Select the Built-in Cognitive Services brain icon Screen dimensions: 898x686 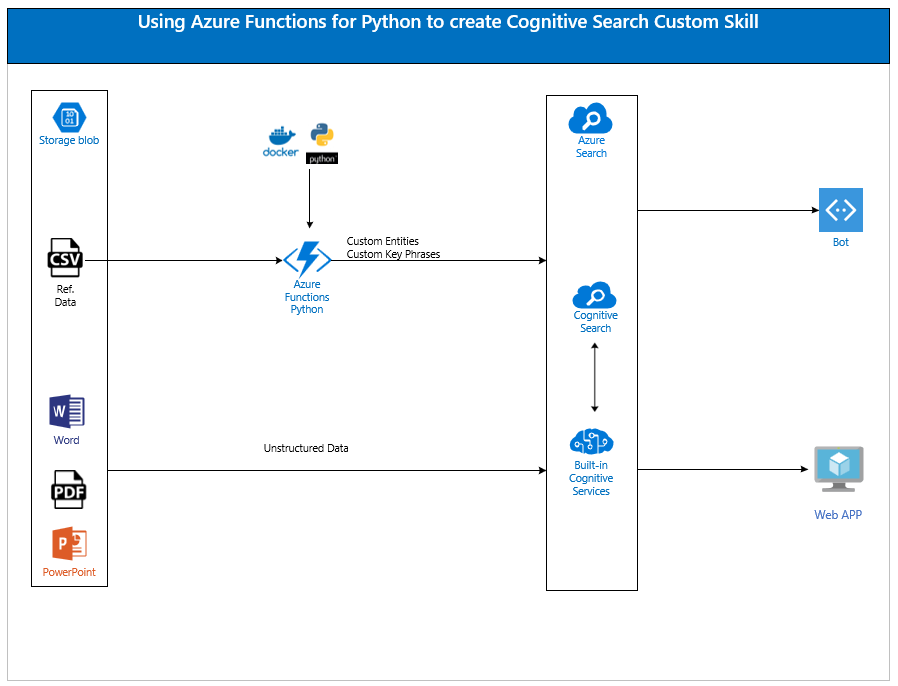point(592,442)
